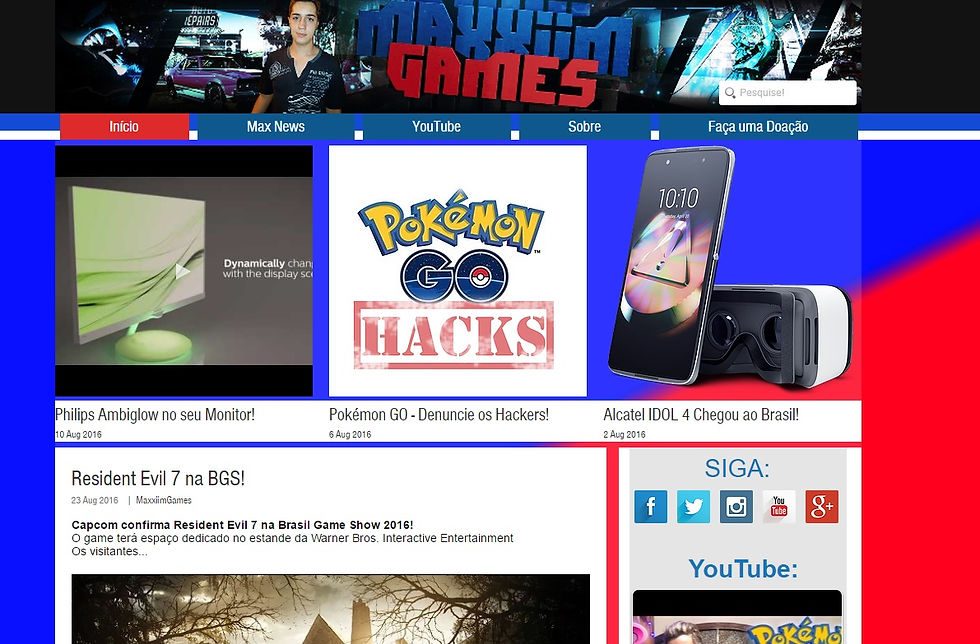The image size is (980, 644).
Task: Open the Twitter social icon
Action: [x=693, y=506]
